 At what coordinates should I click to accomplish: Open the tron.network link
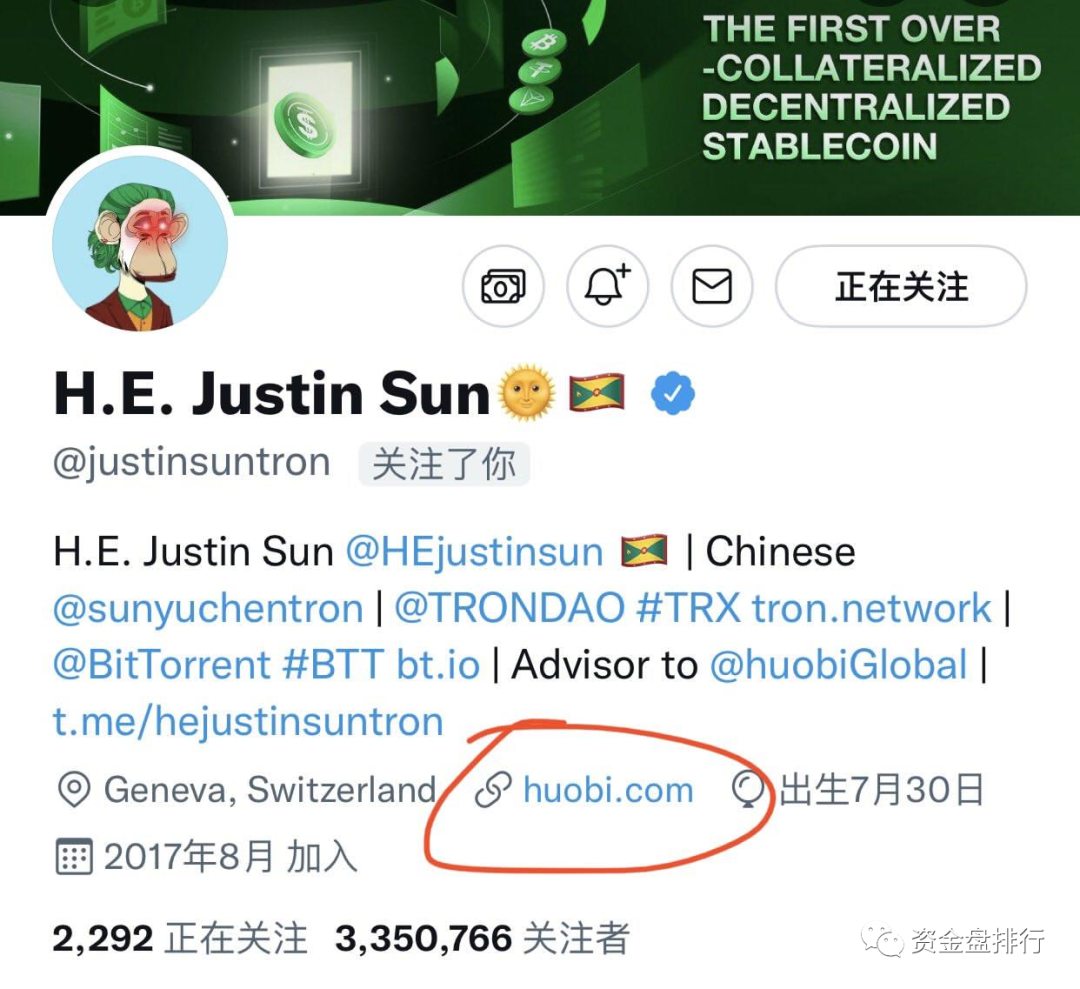coord(871,608)
